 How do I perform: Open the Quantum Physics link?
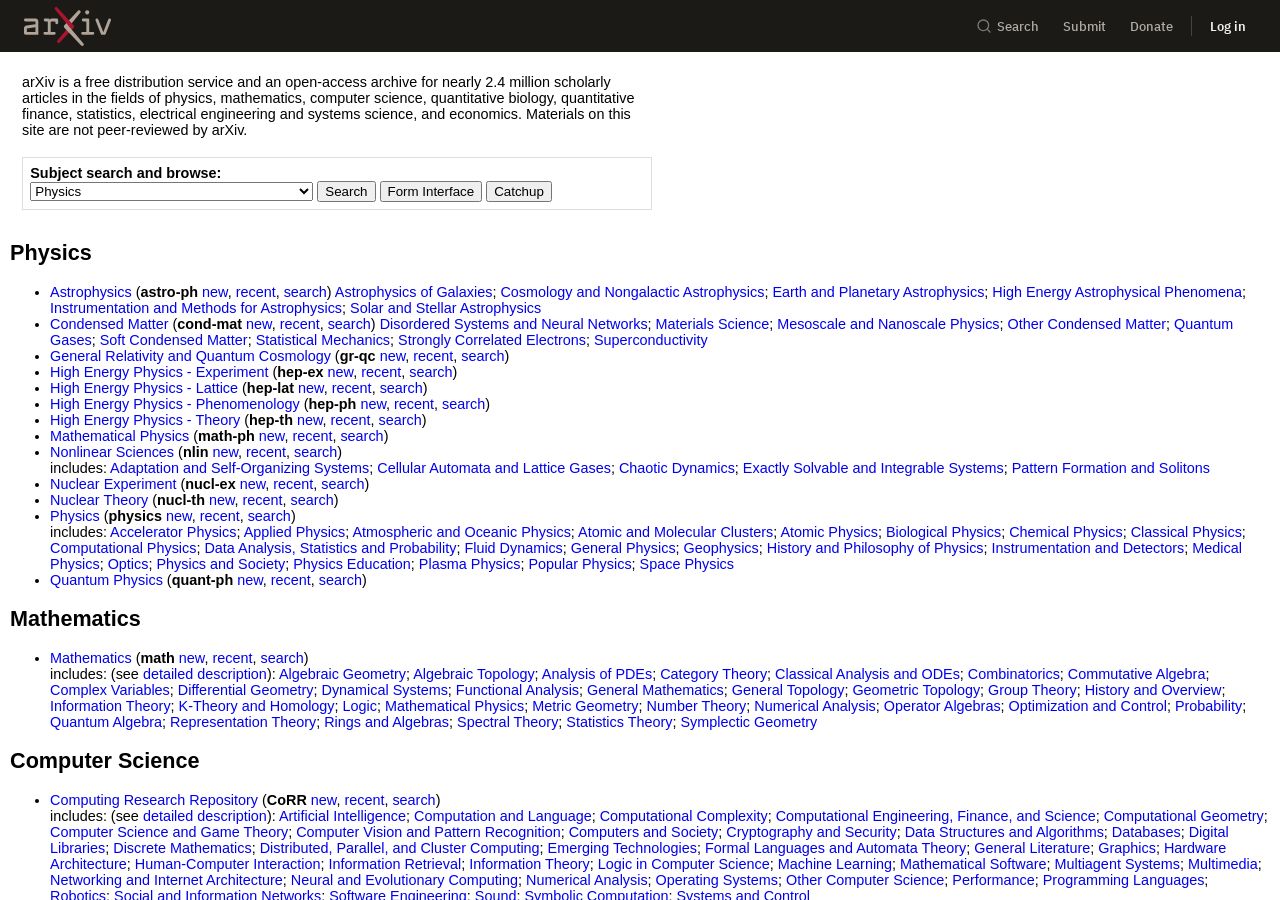click(x=106, y=580)
